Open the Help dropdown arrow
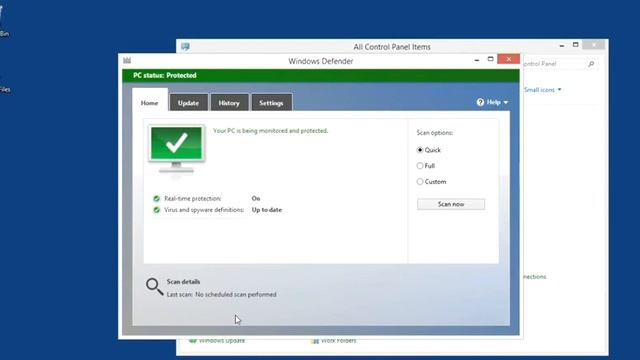 tap(506, 102)
